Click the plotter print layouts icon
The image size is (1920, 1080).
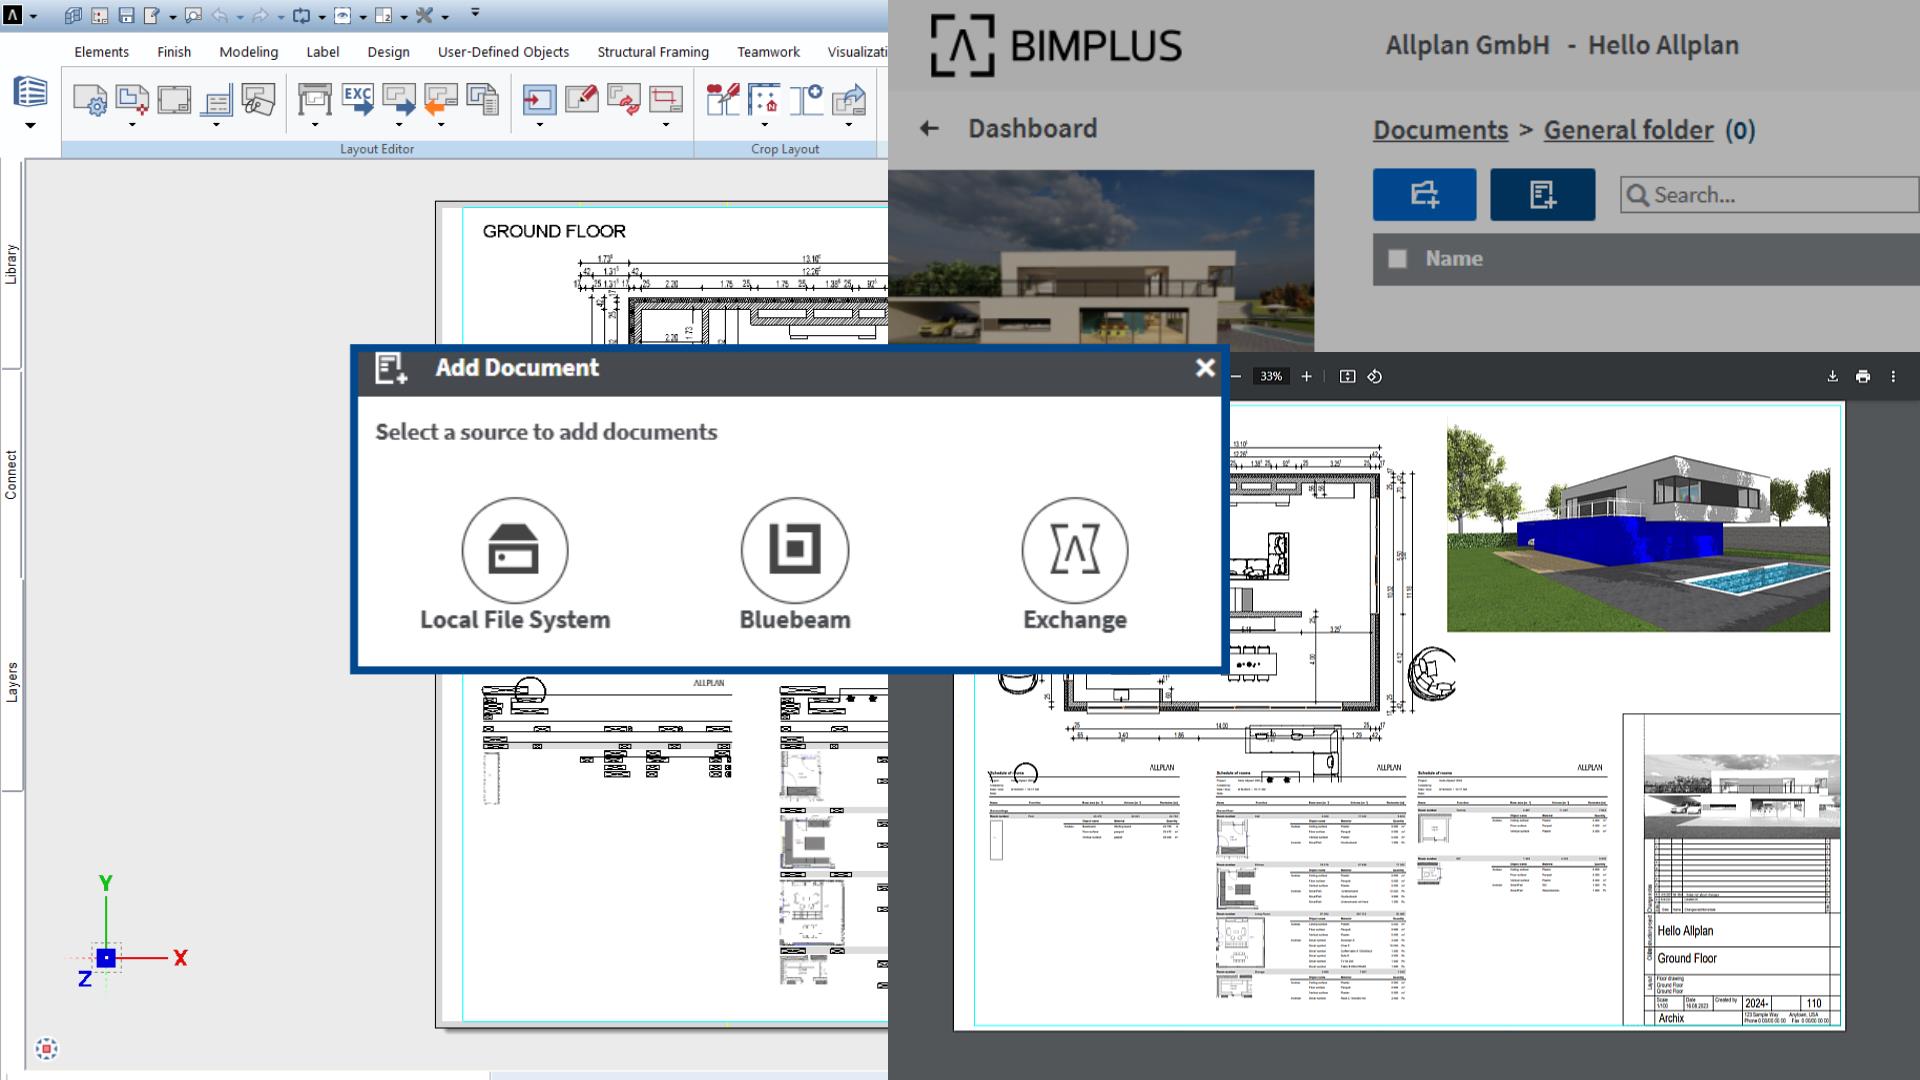click(x=314, y=100)
